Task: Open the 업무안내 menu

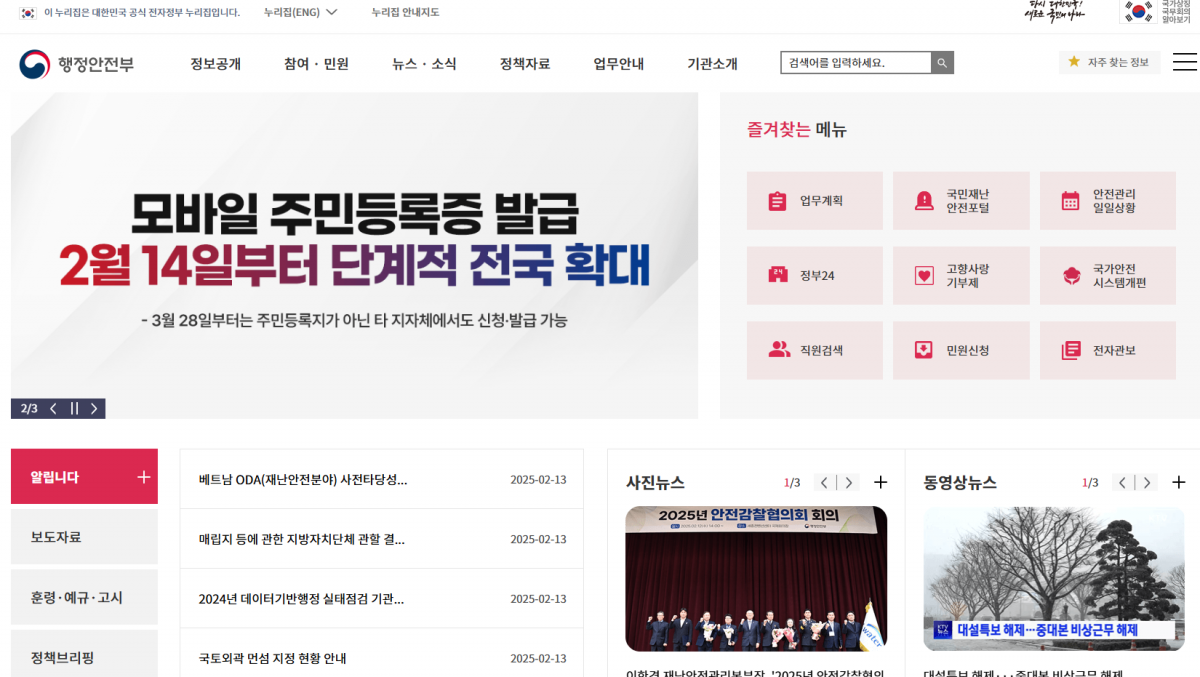Action: (x=618, y=64)
